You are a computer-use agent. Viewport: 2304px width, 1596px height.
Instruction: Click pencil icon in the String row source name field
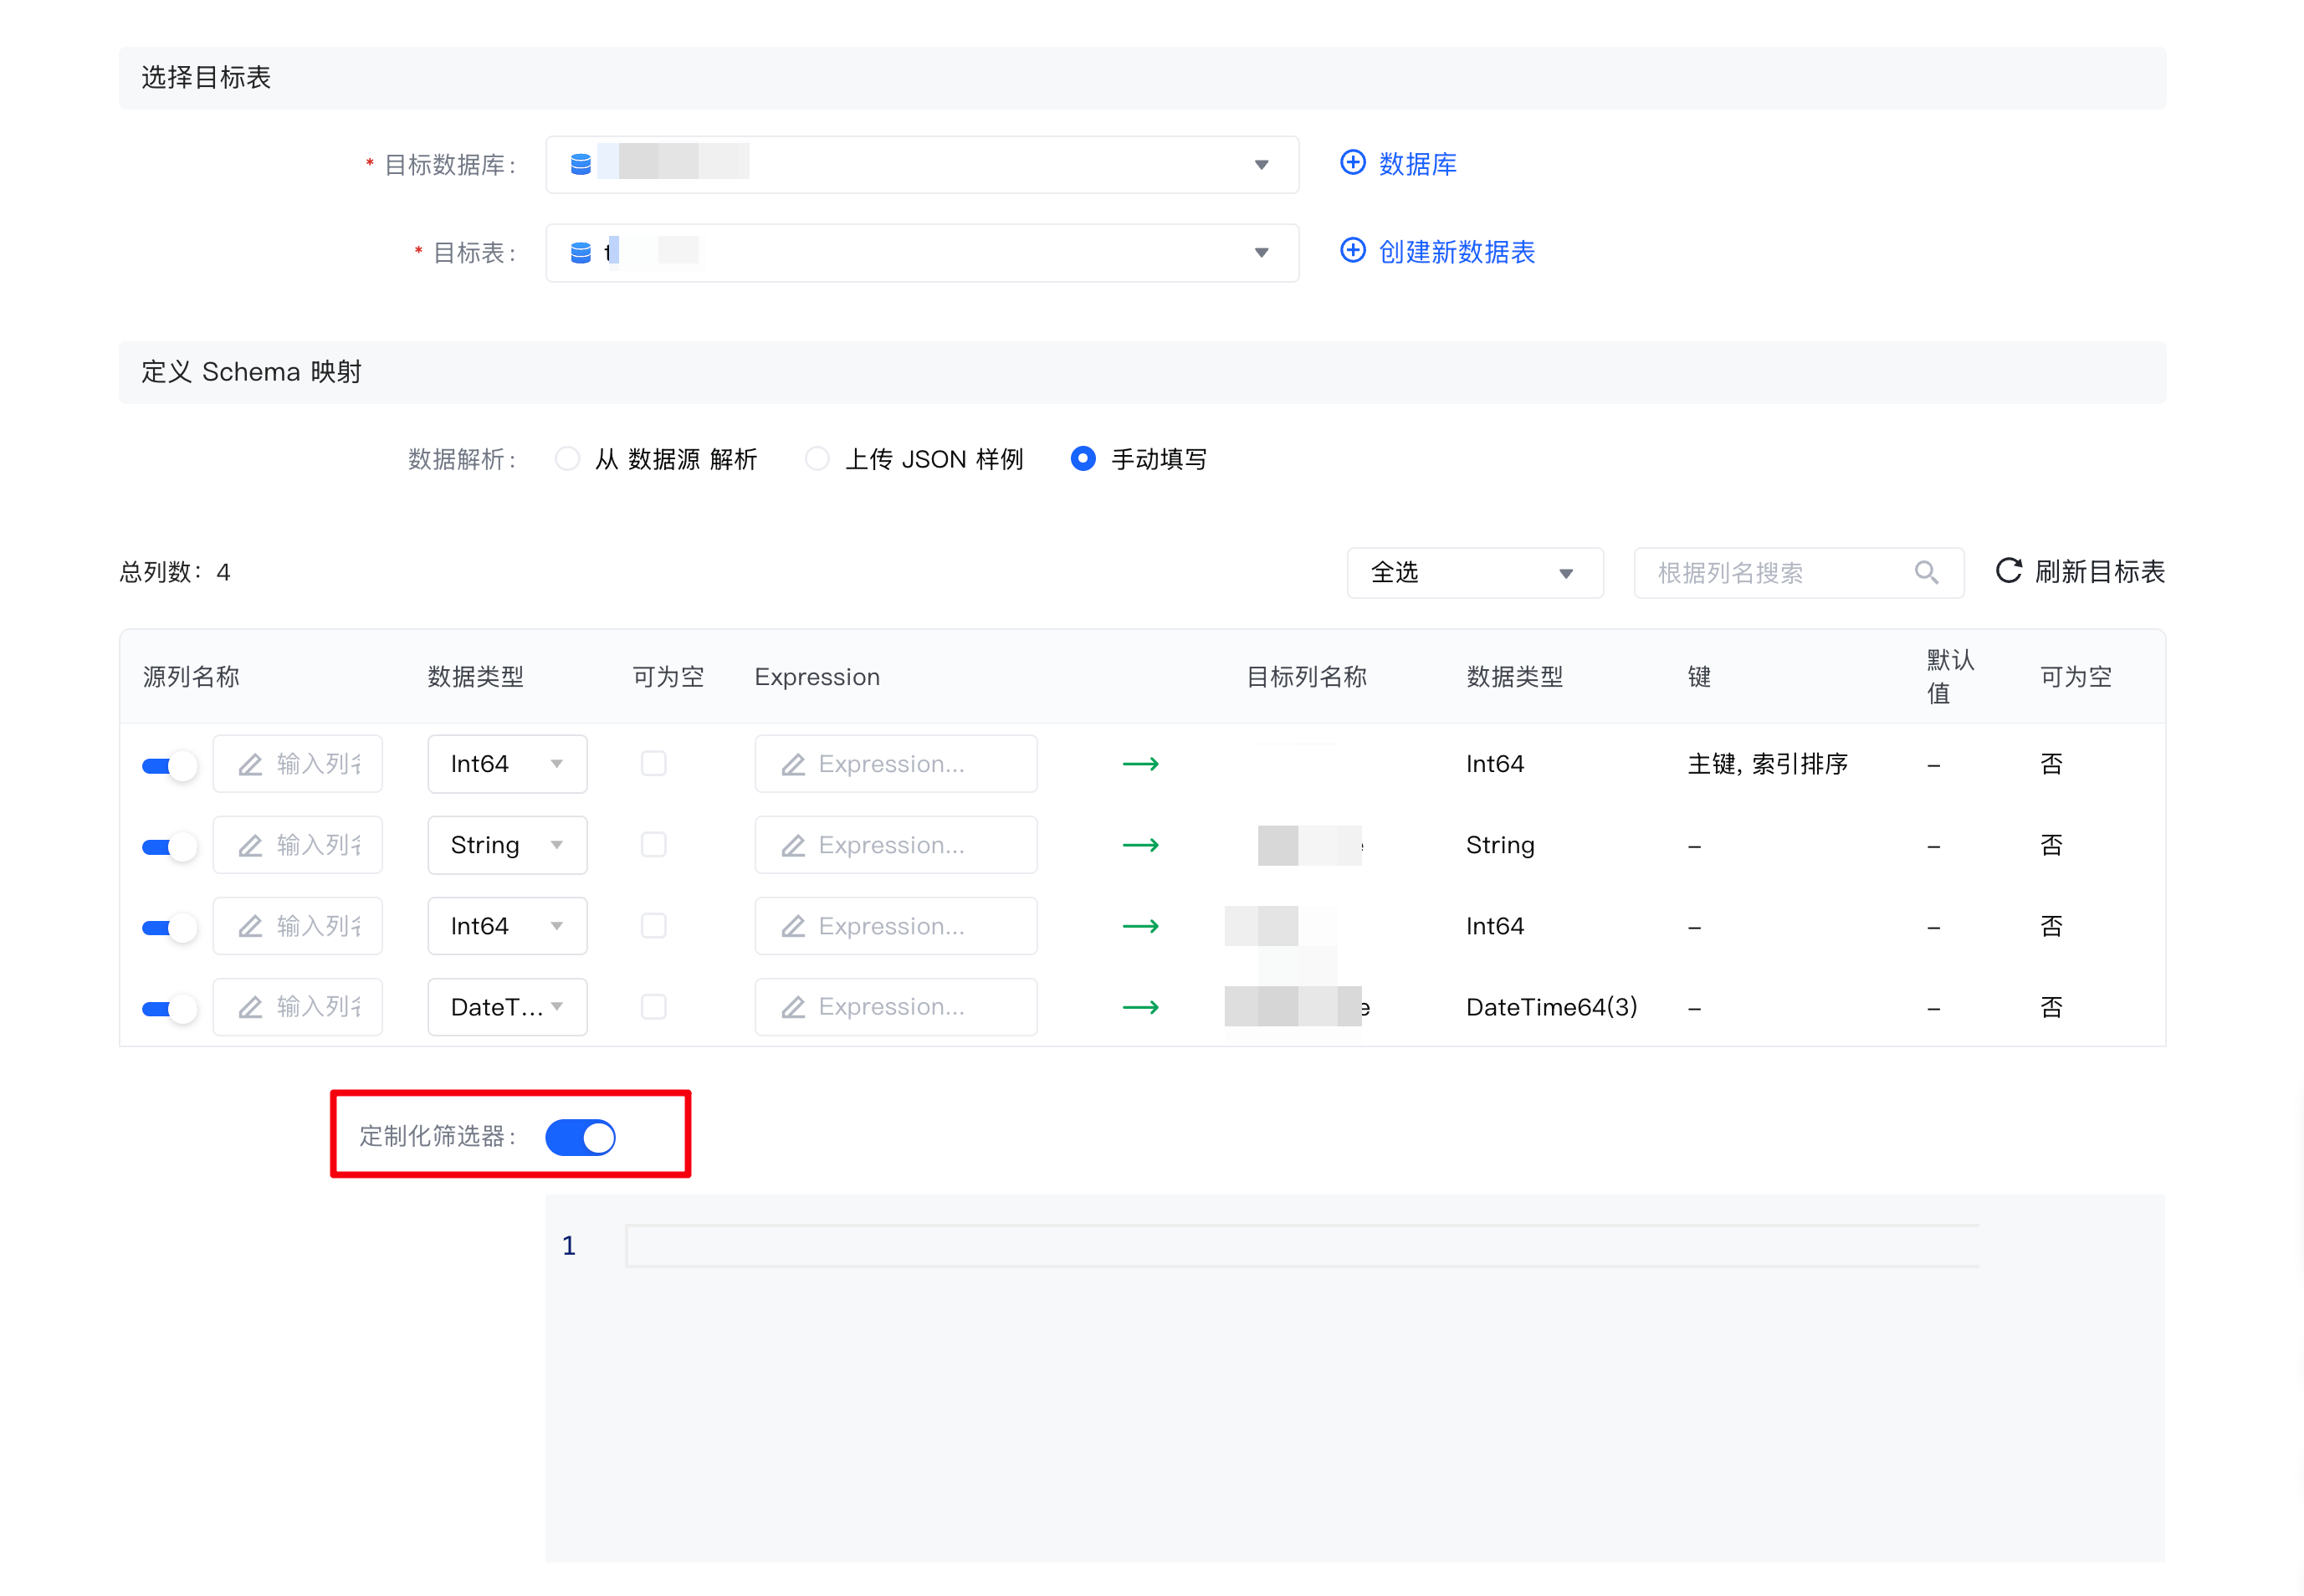point(250,845)
